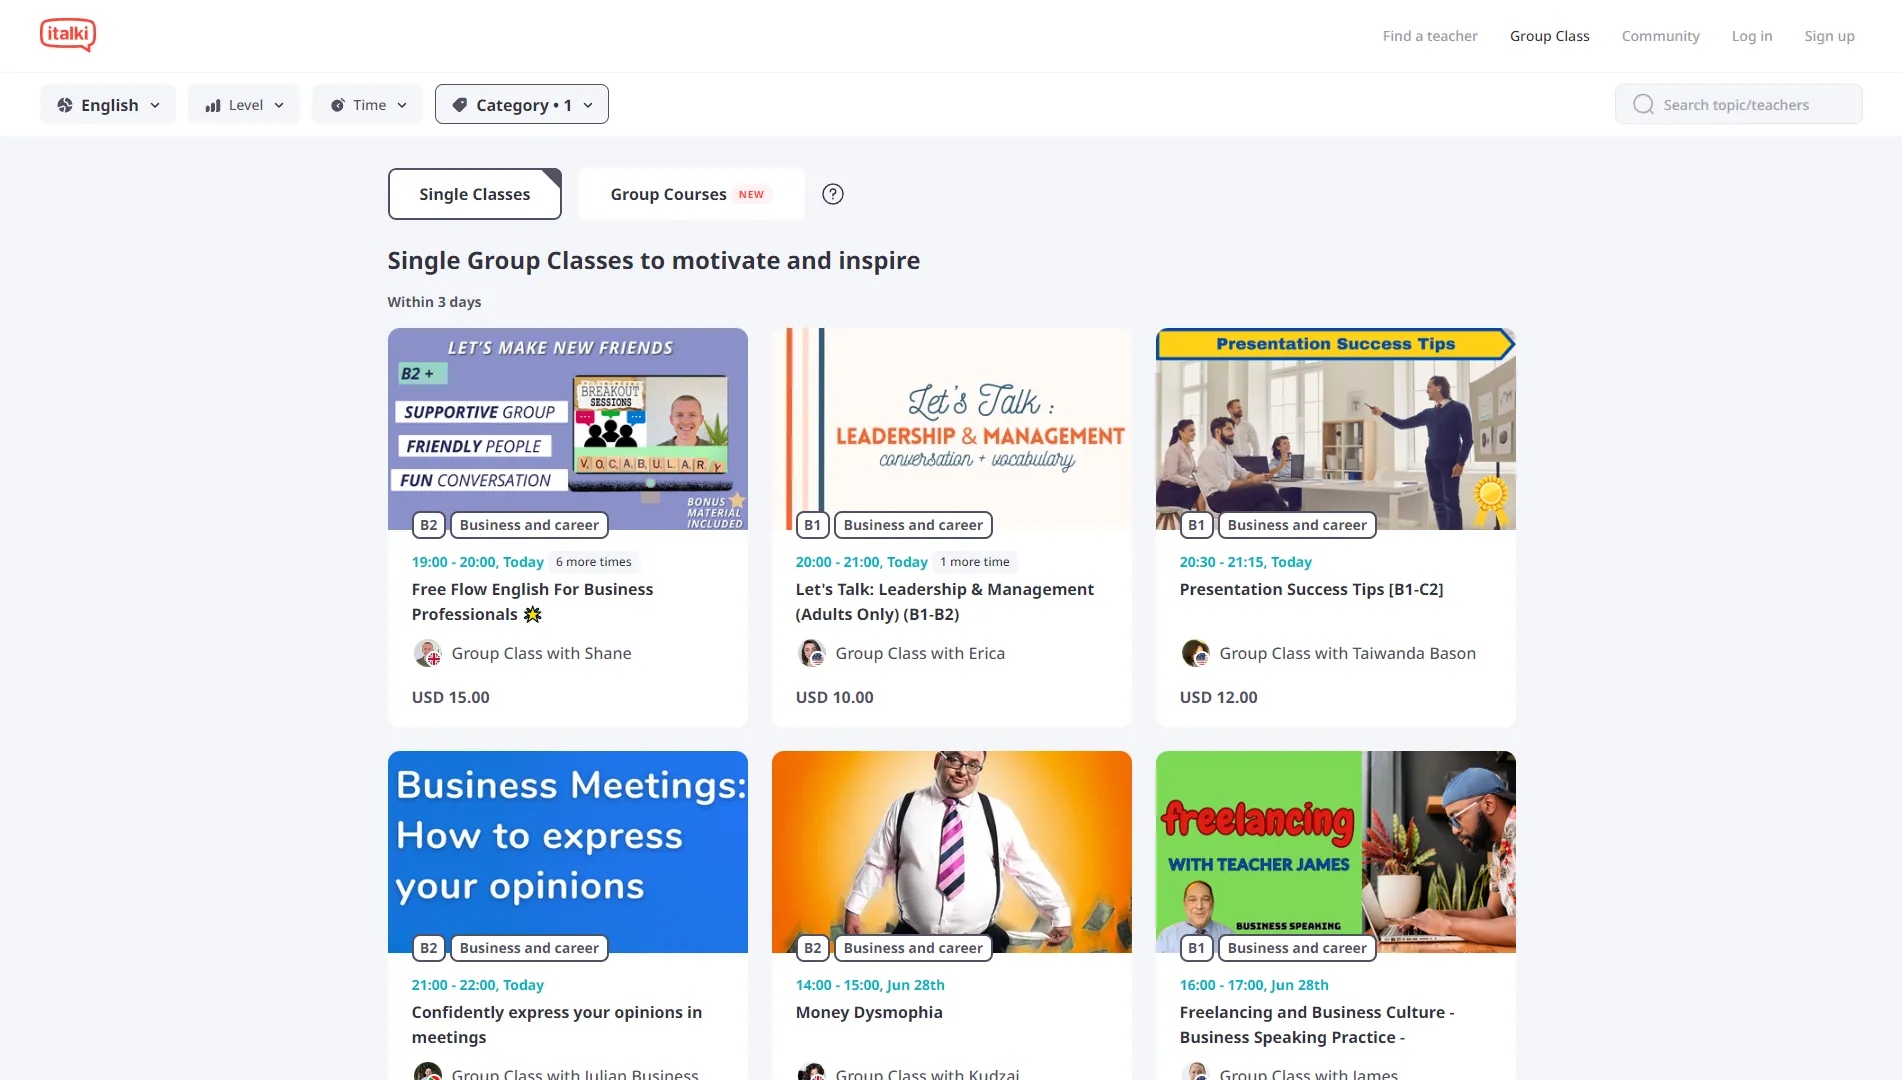
Task: Open Freelancing and Business Culture class title
Action: [1317, 1025]
